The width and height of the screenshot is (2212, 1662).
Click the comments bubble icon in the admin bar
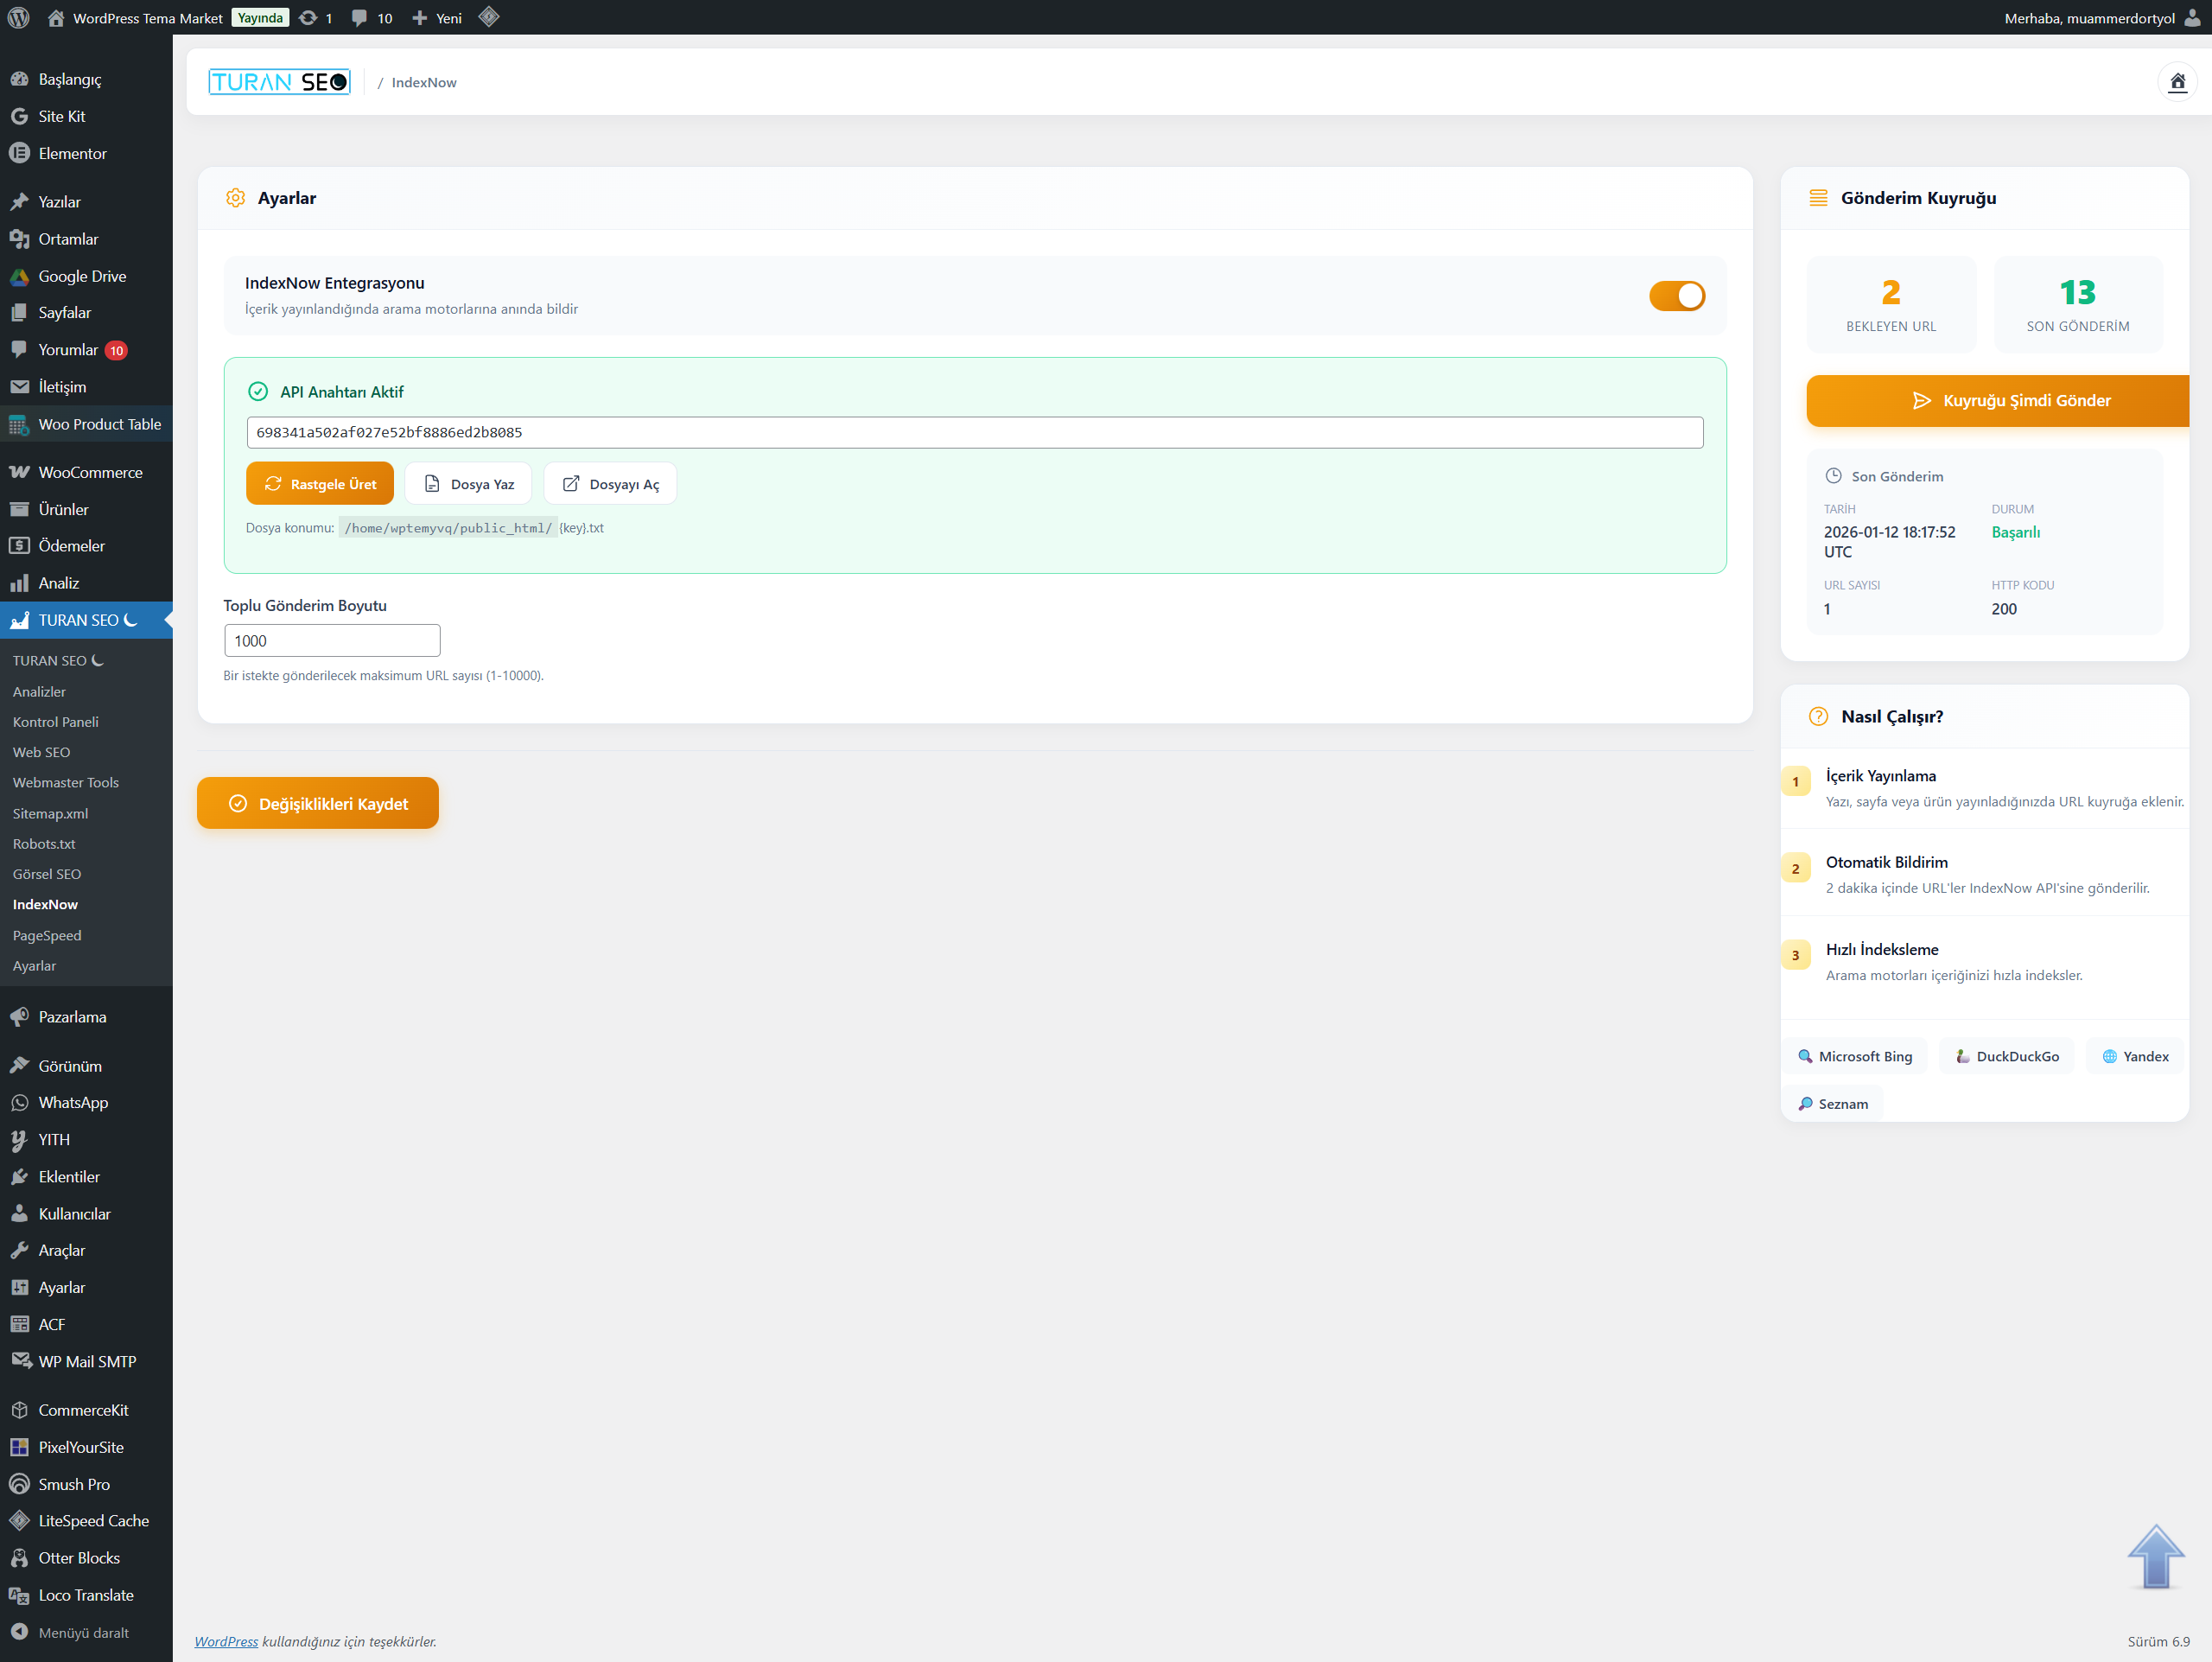[359, 17]
